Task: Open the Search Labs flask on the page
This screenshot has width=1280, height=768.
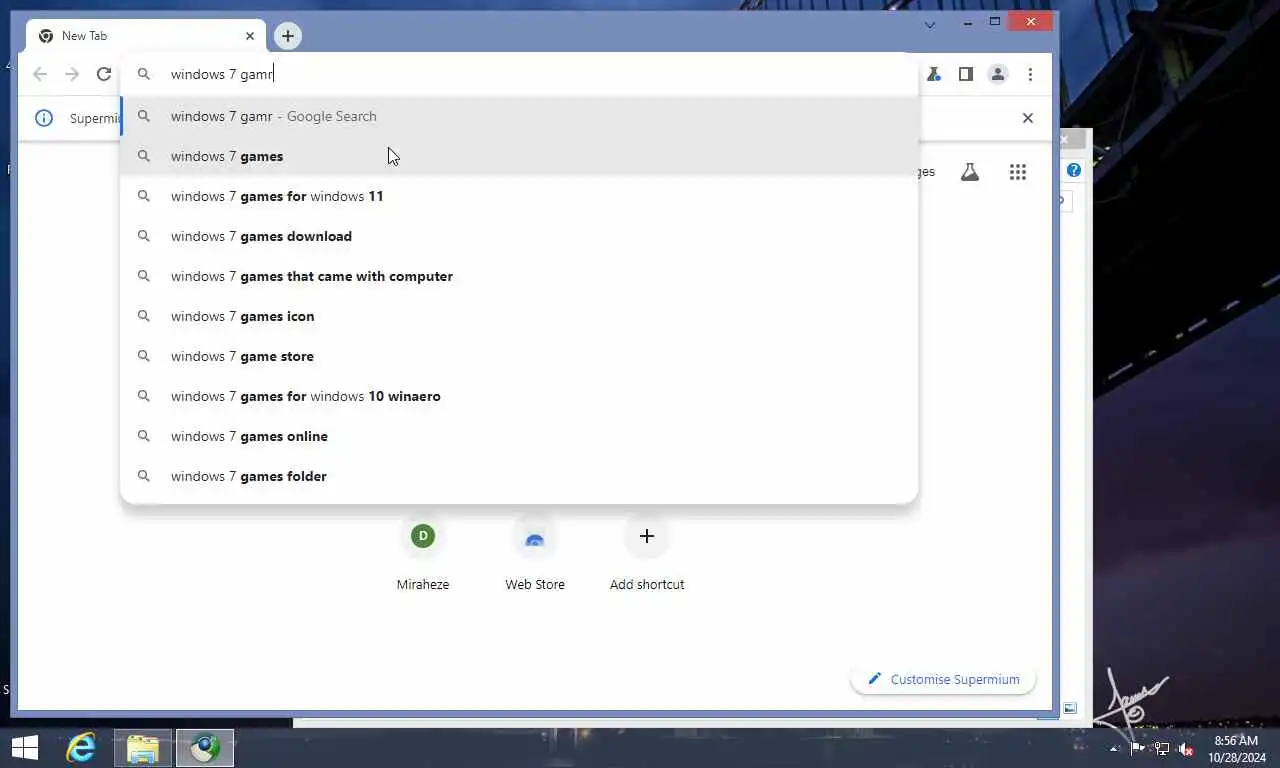Action: 970,172
